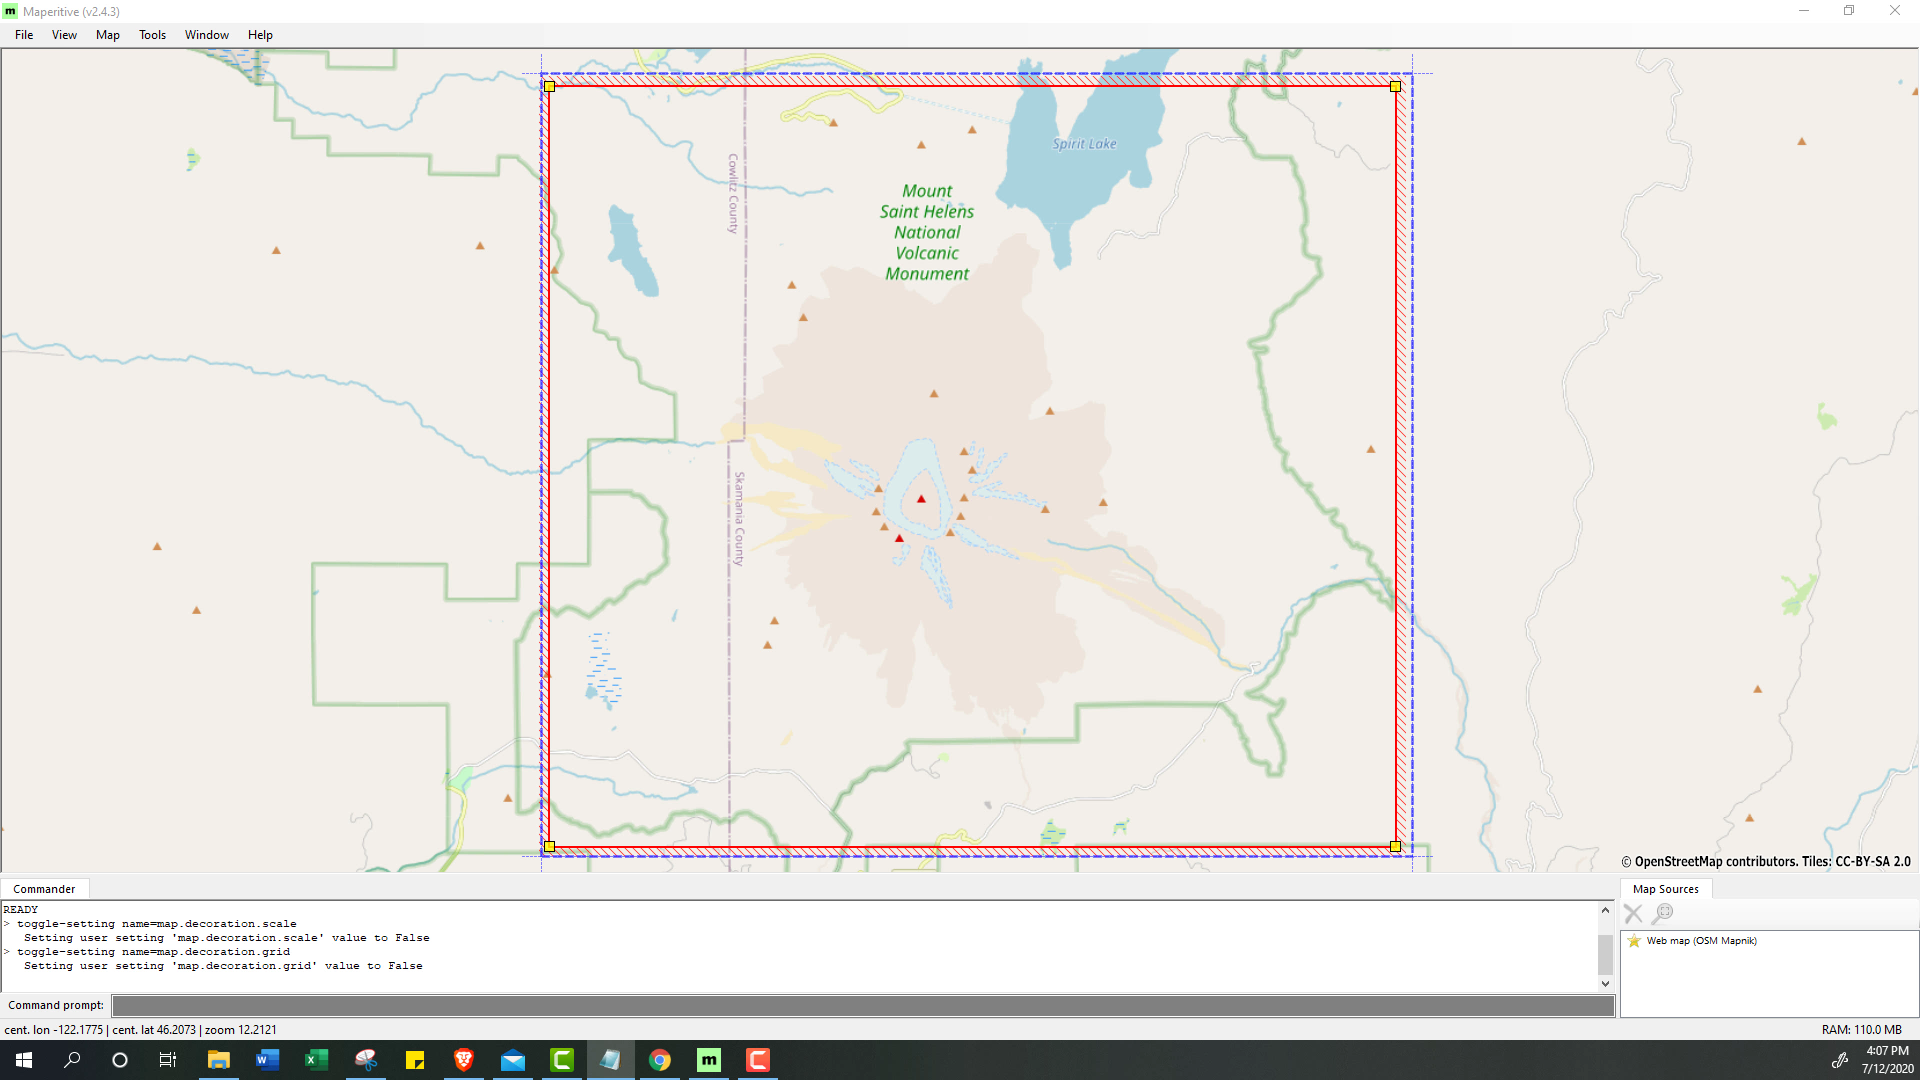Viewport: 1920px width, 1080px height.
Task: Open the View menu
Action: coord(64,35)
